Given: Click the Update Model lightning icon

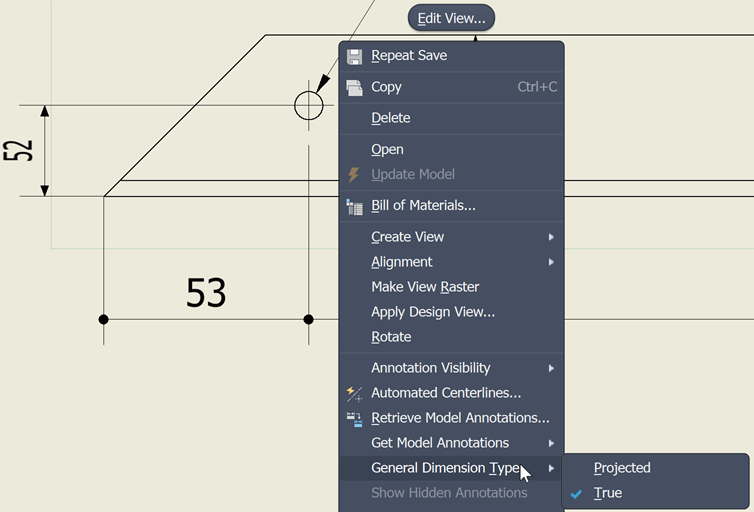Looking at the screenshot, I should tap(353, 175).
